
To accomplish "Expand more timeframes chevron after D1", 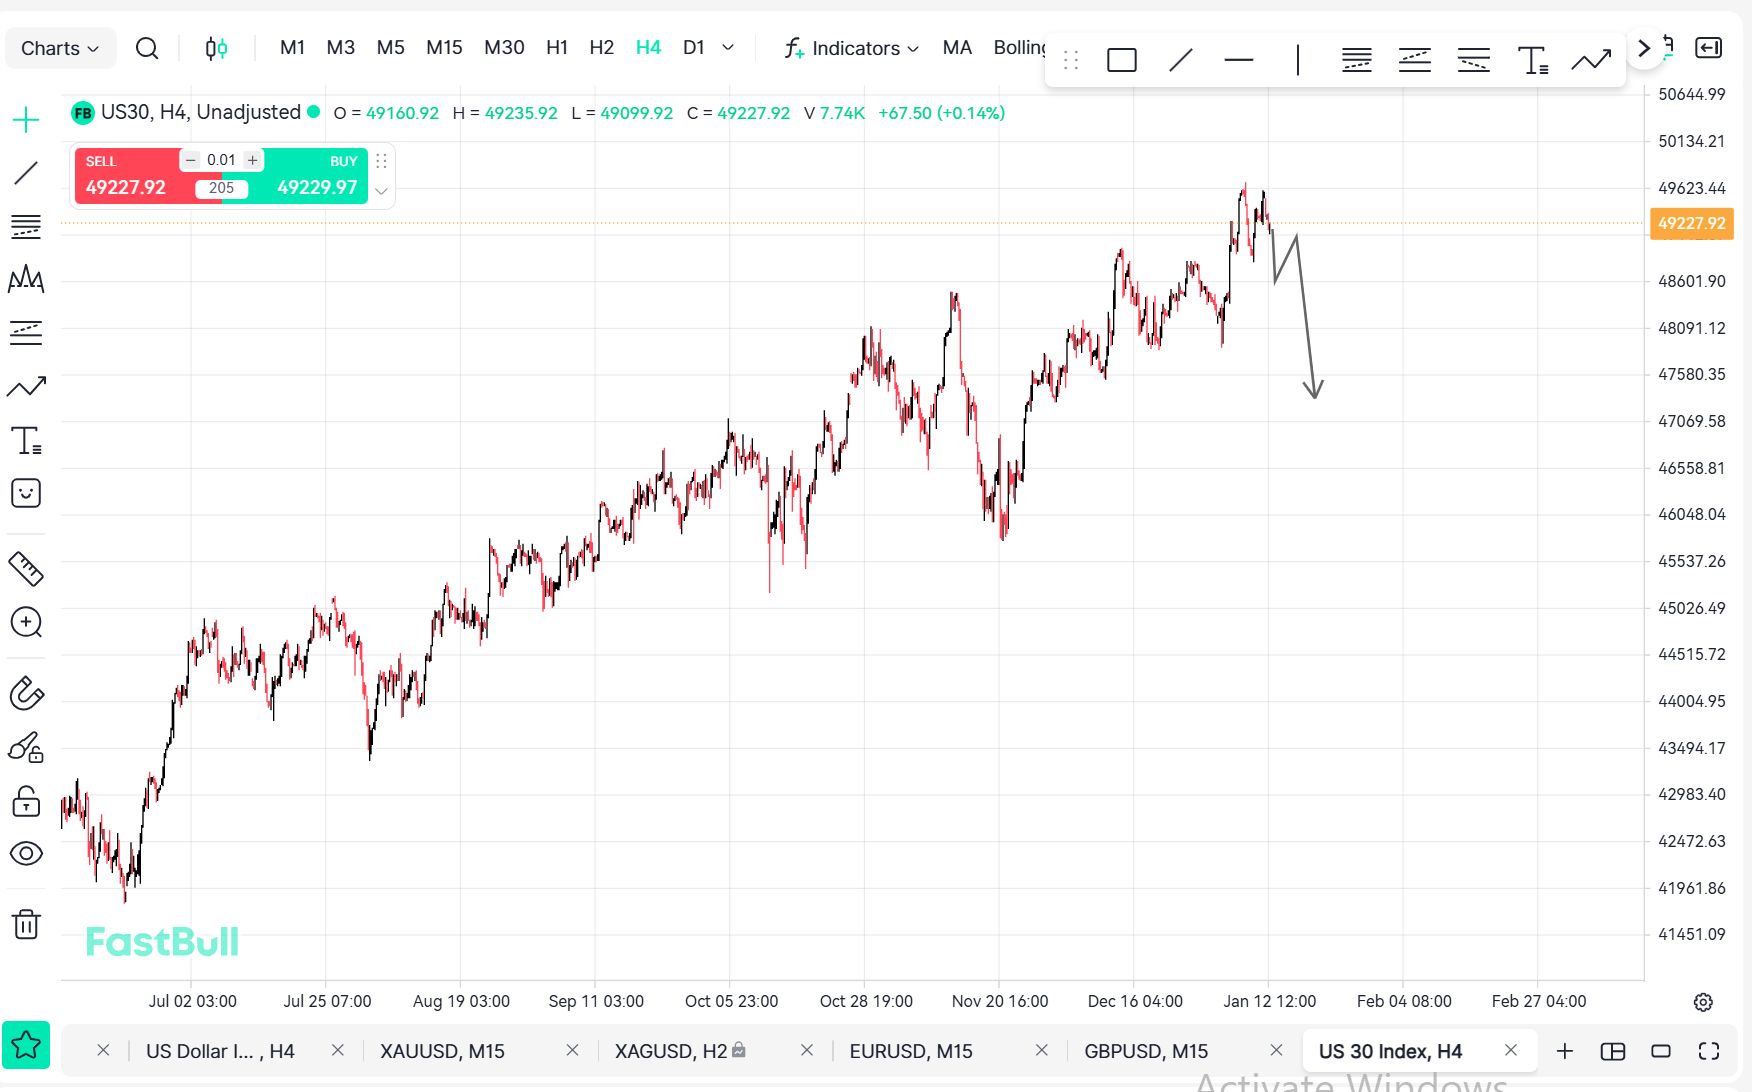I will [728, 47].
